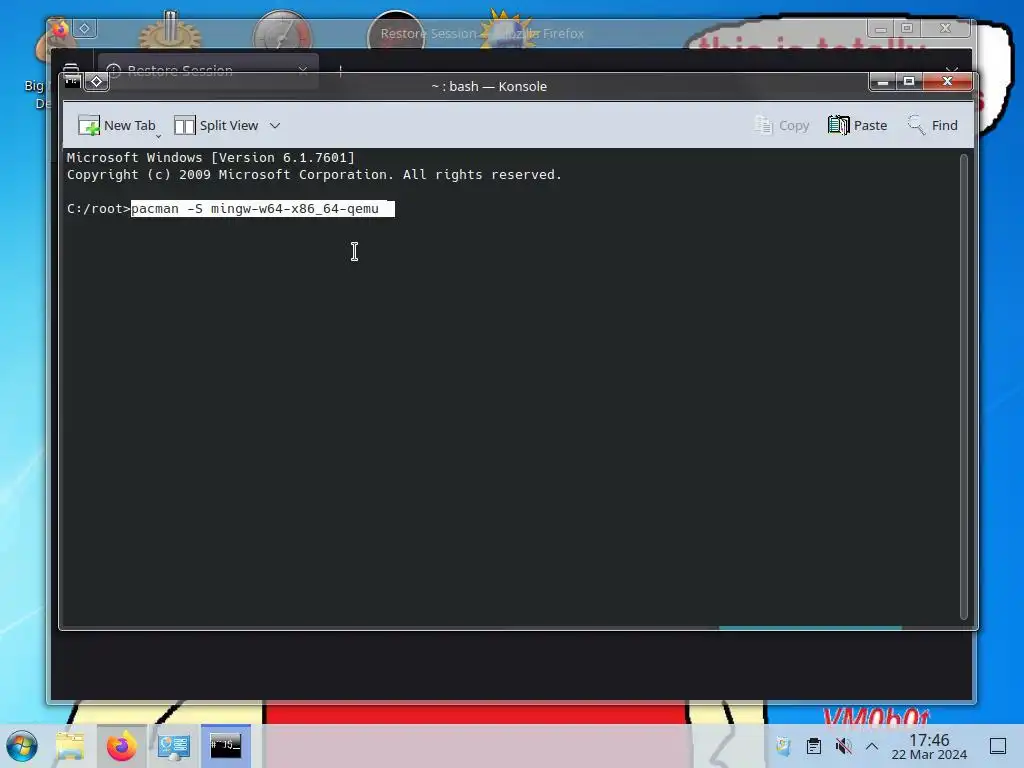Screen dimensions: 1024x768
Task: Click the show desktop button
Action: coord(998,746)
